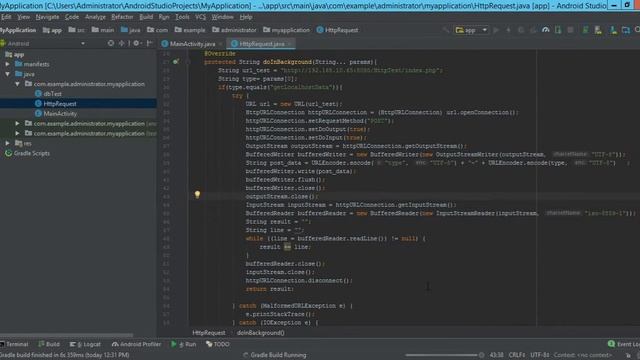Open the Project Structure icon
640x360 pixels.
click(626, 30)
